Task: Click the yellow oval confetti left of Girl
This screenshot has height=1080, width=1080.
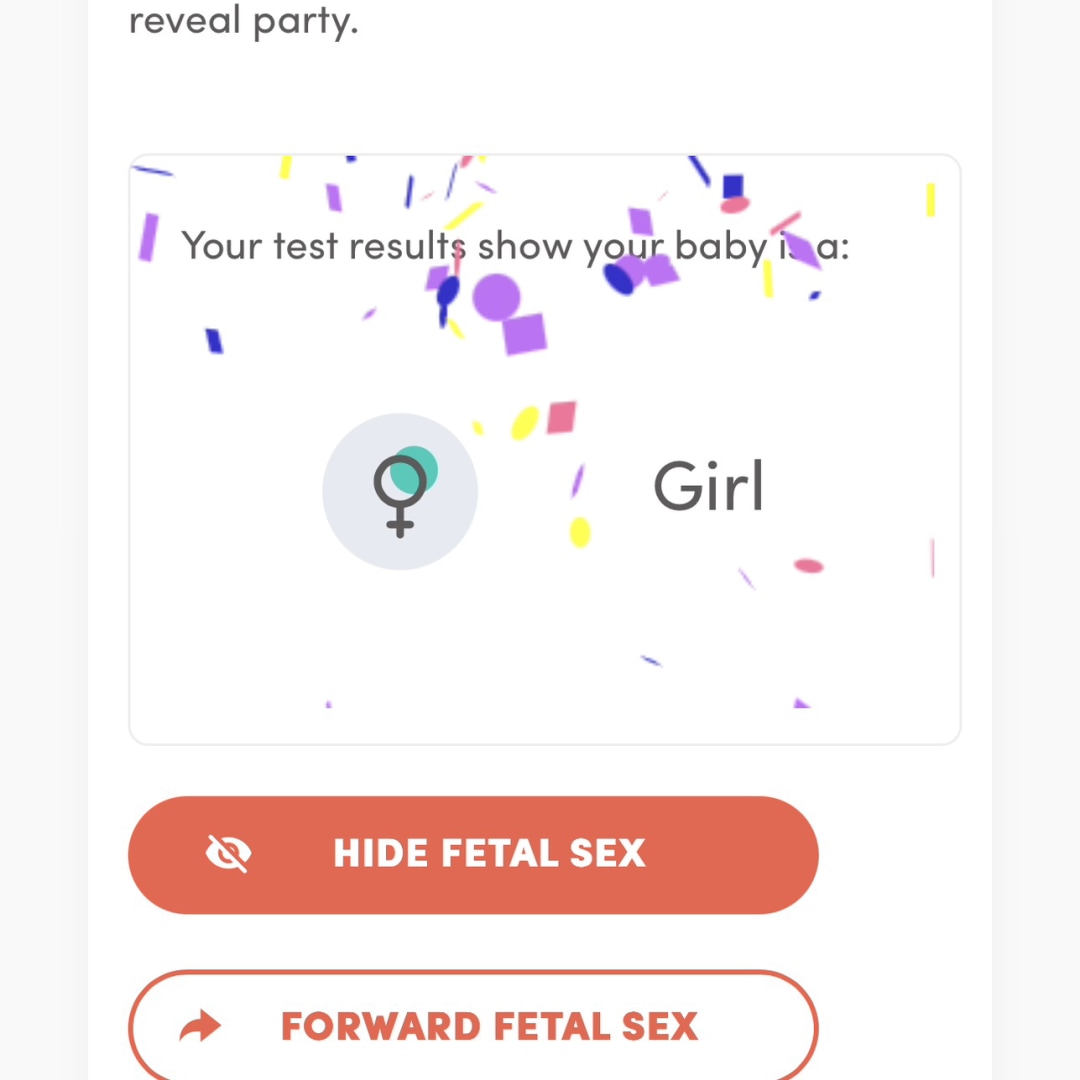Action: 580,532
